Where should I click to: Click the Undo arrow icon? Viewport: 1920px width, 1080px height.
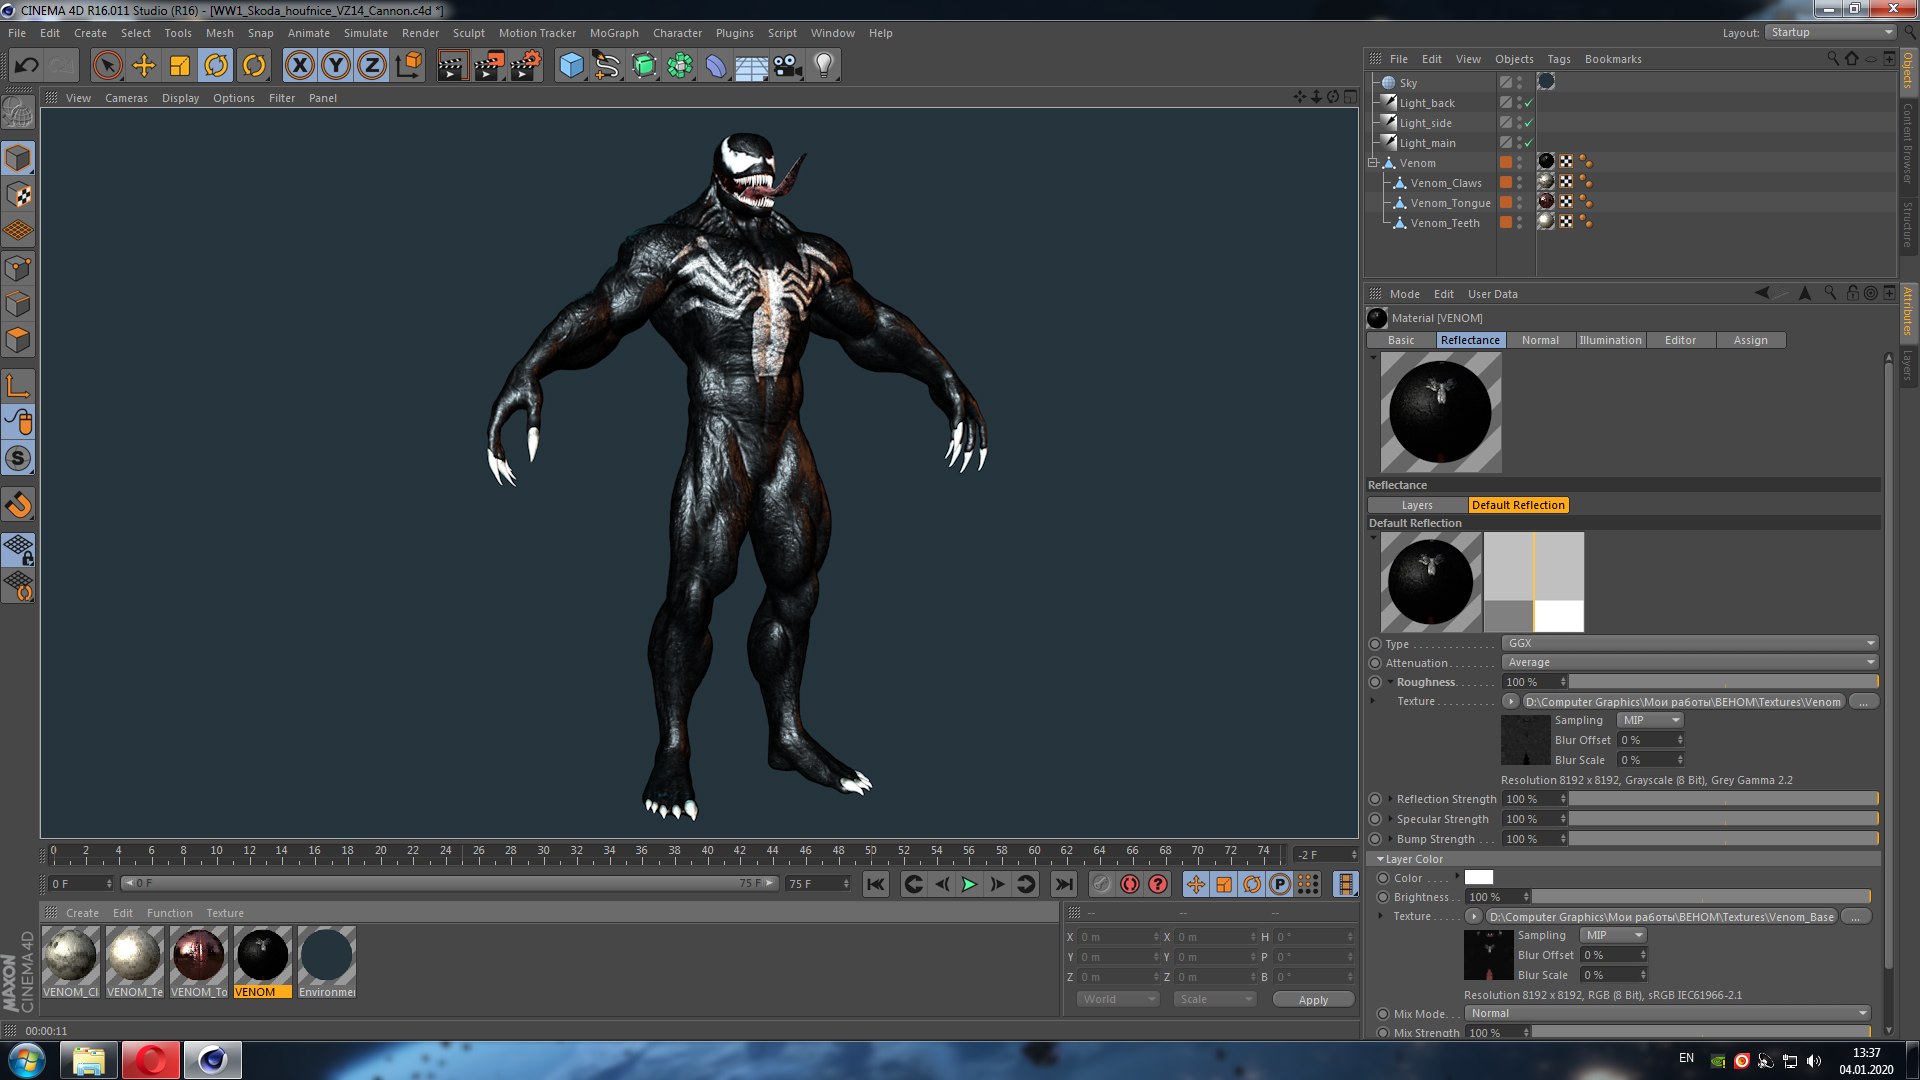click(26, 66)
